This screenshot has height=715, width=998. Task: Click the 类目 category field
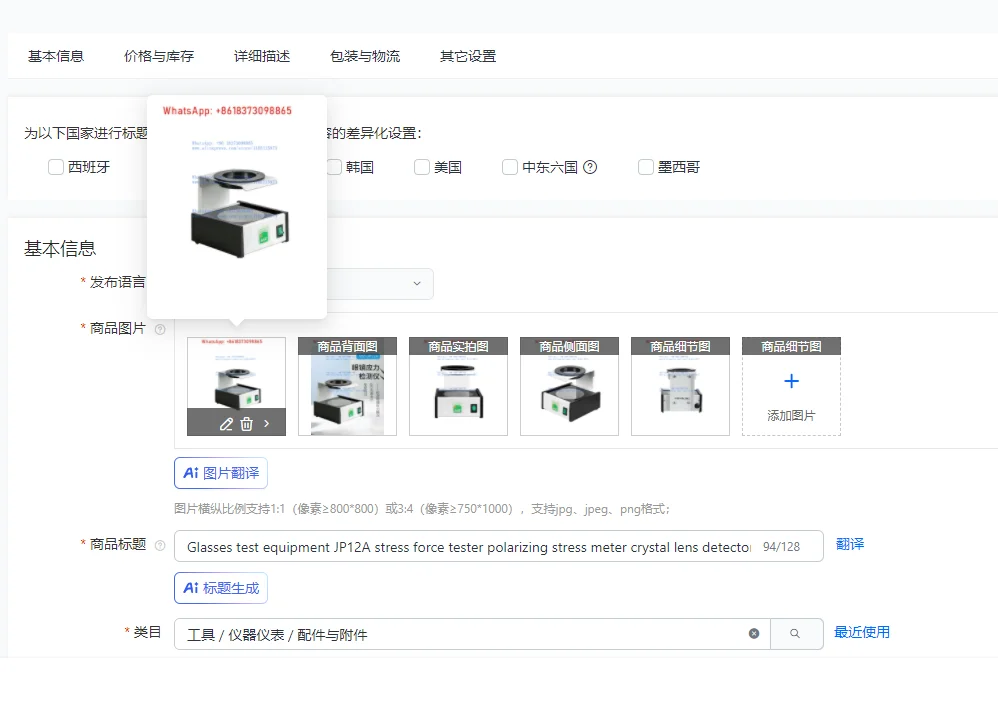click(472, 634)
